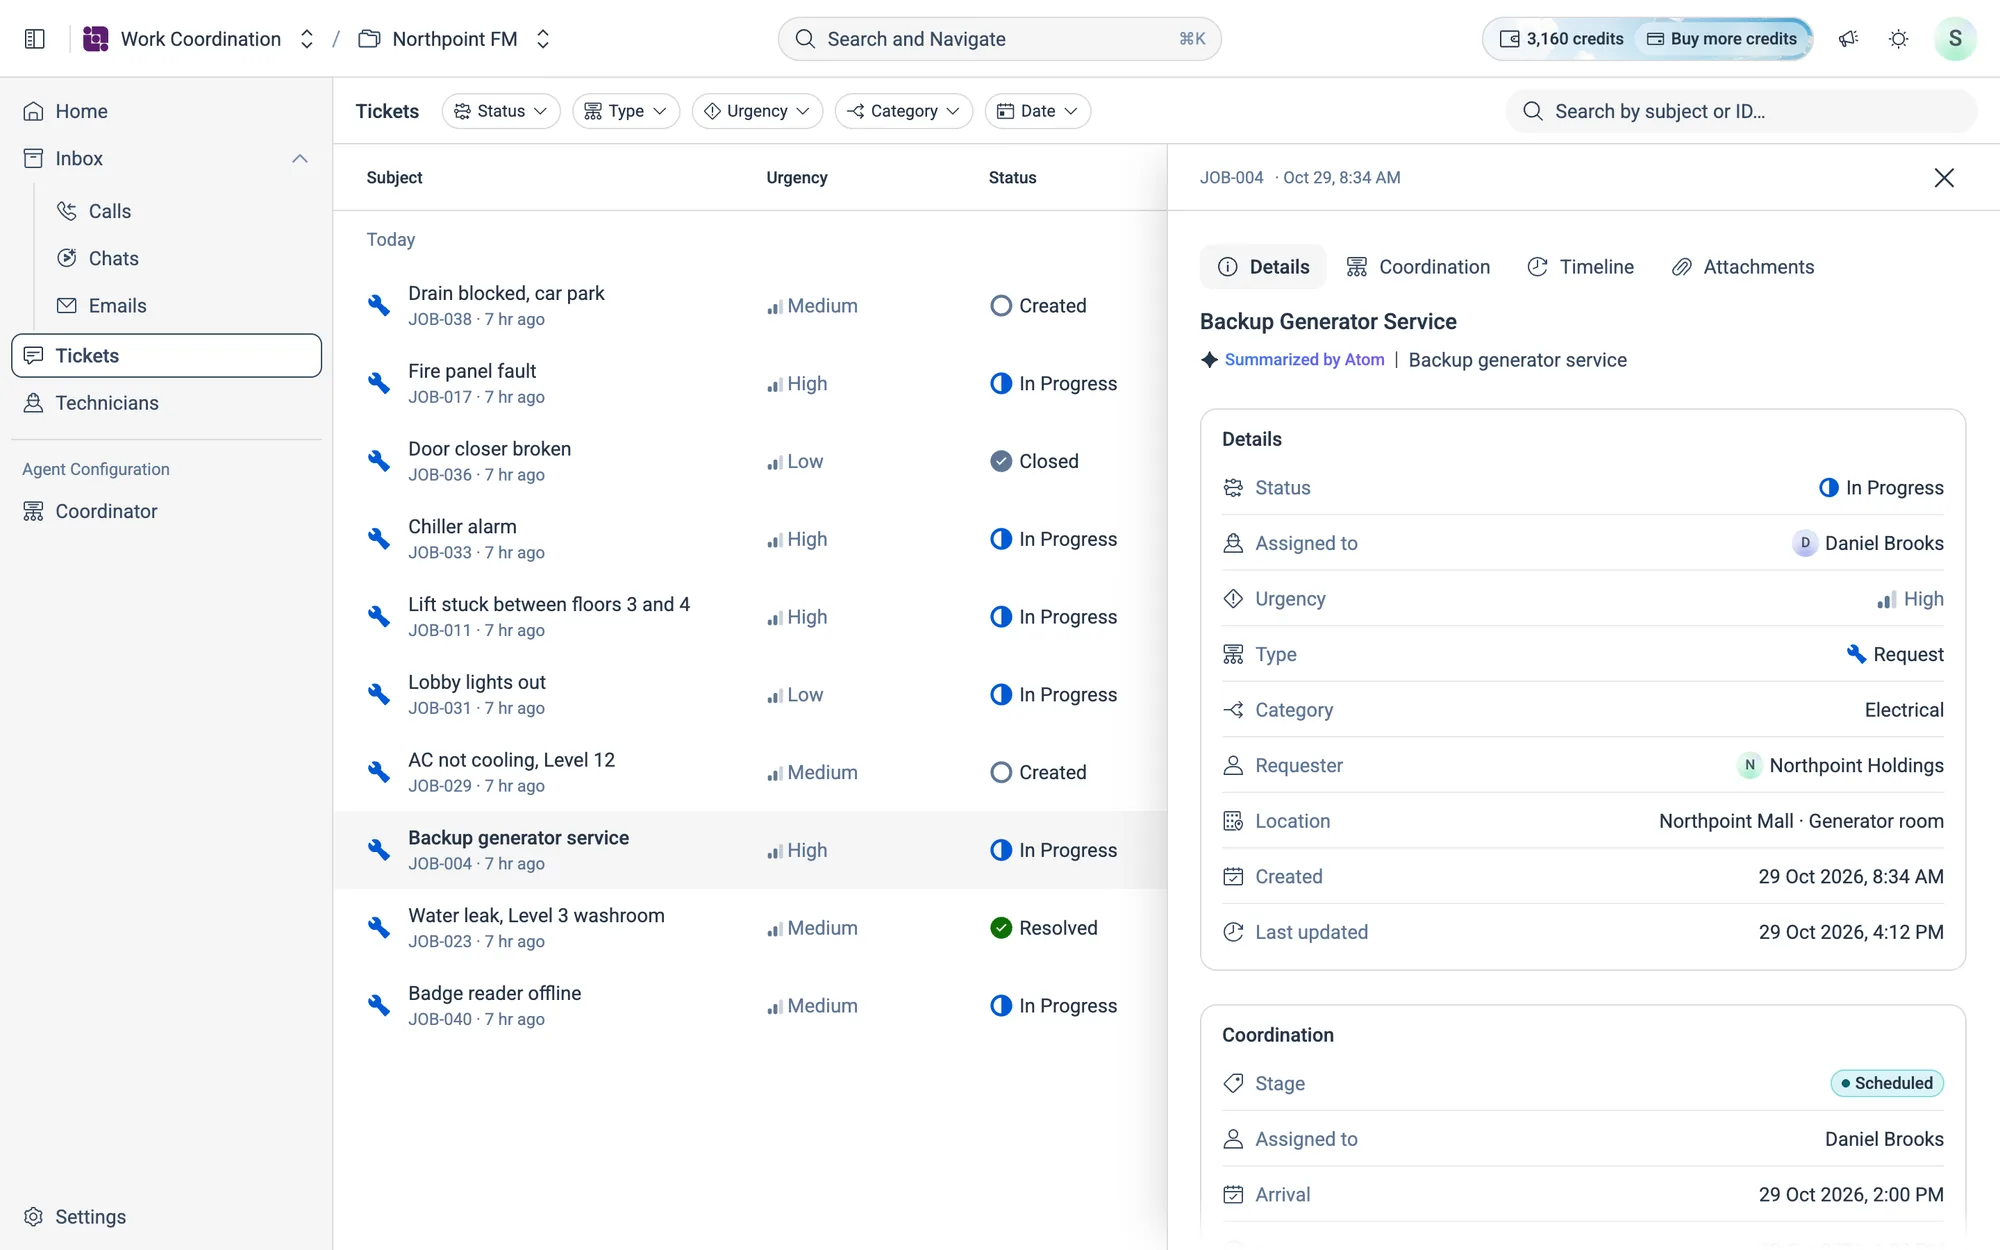The image size is (2000, 1250).
Task: Expand the Northpoint FM project switcher
Action: 543,39
